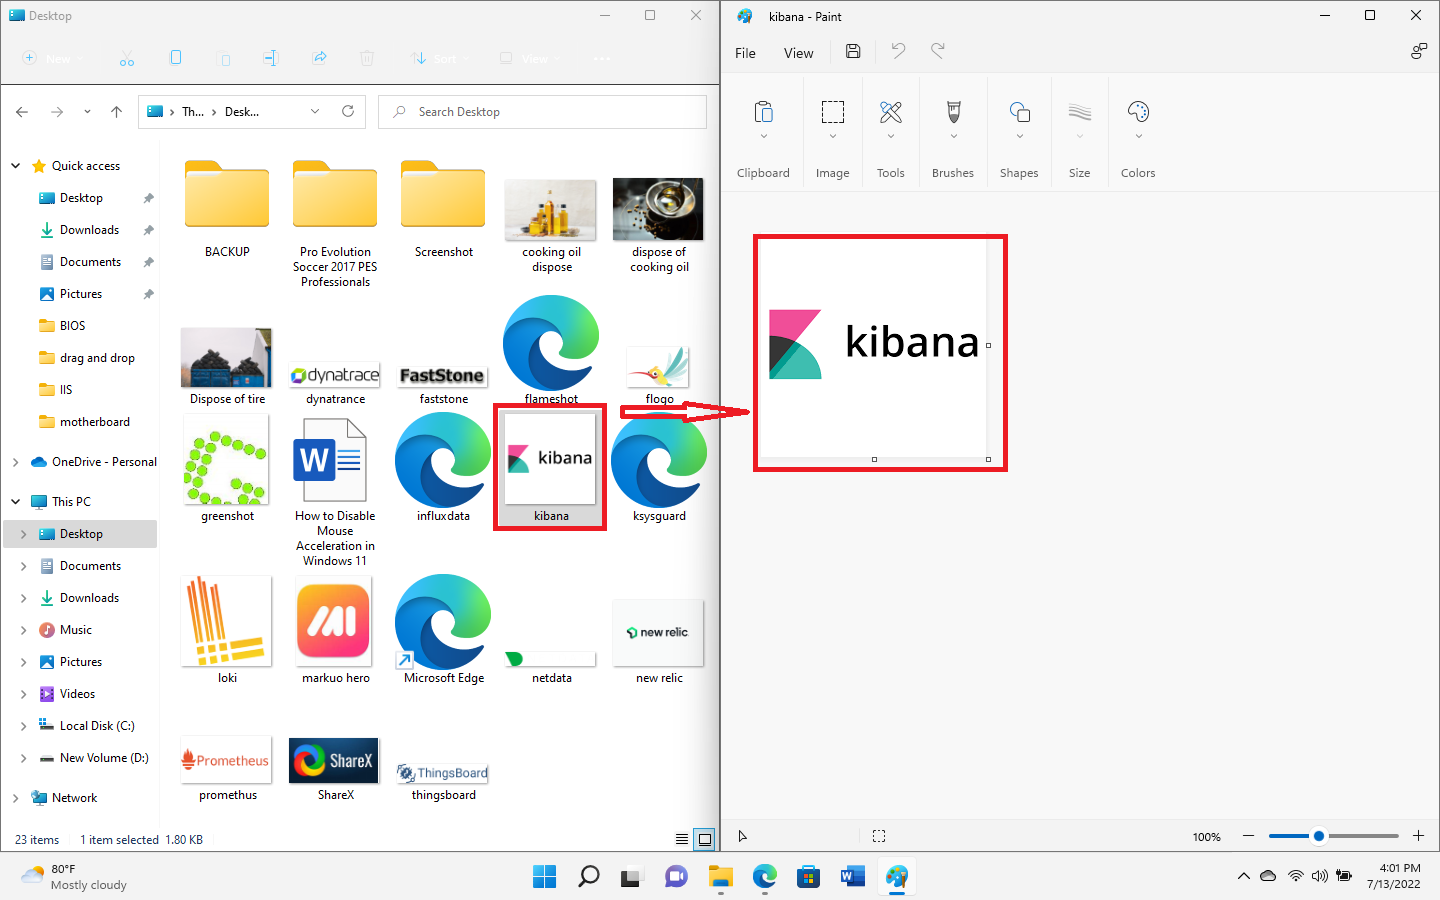The image size is (1440, 900).
Task: Open Word from the taskbar
Action: [x=853, y=877]
